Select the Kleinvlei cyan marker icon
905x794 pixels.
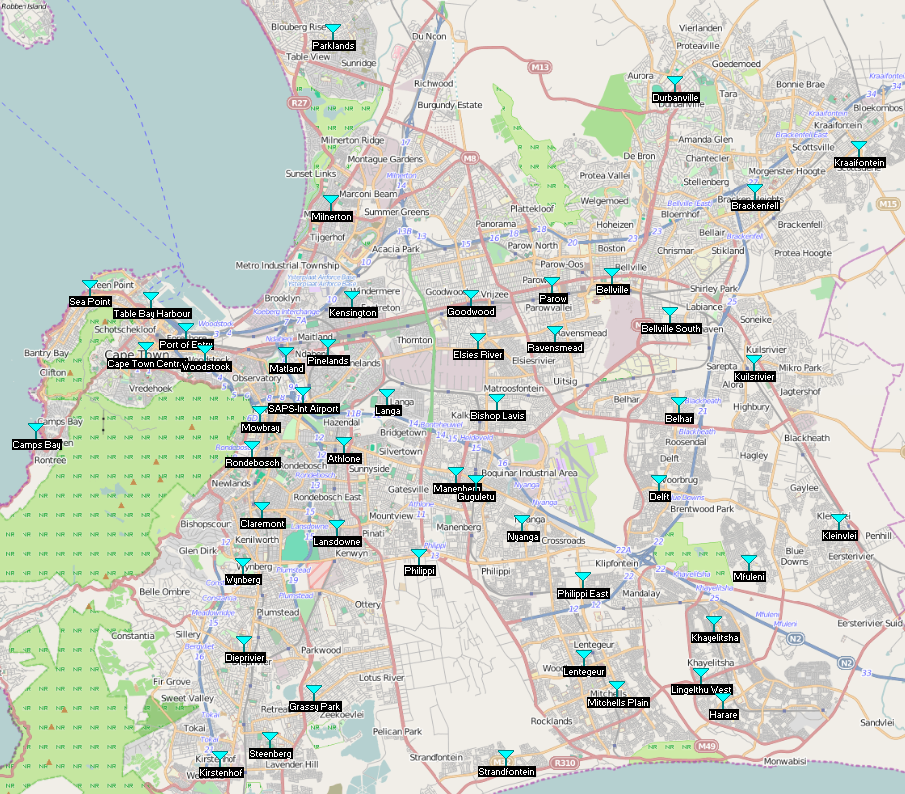coord(839,521)
